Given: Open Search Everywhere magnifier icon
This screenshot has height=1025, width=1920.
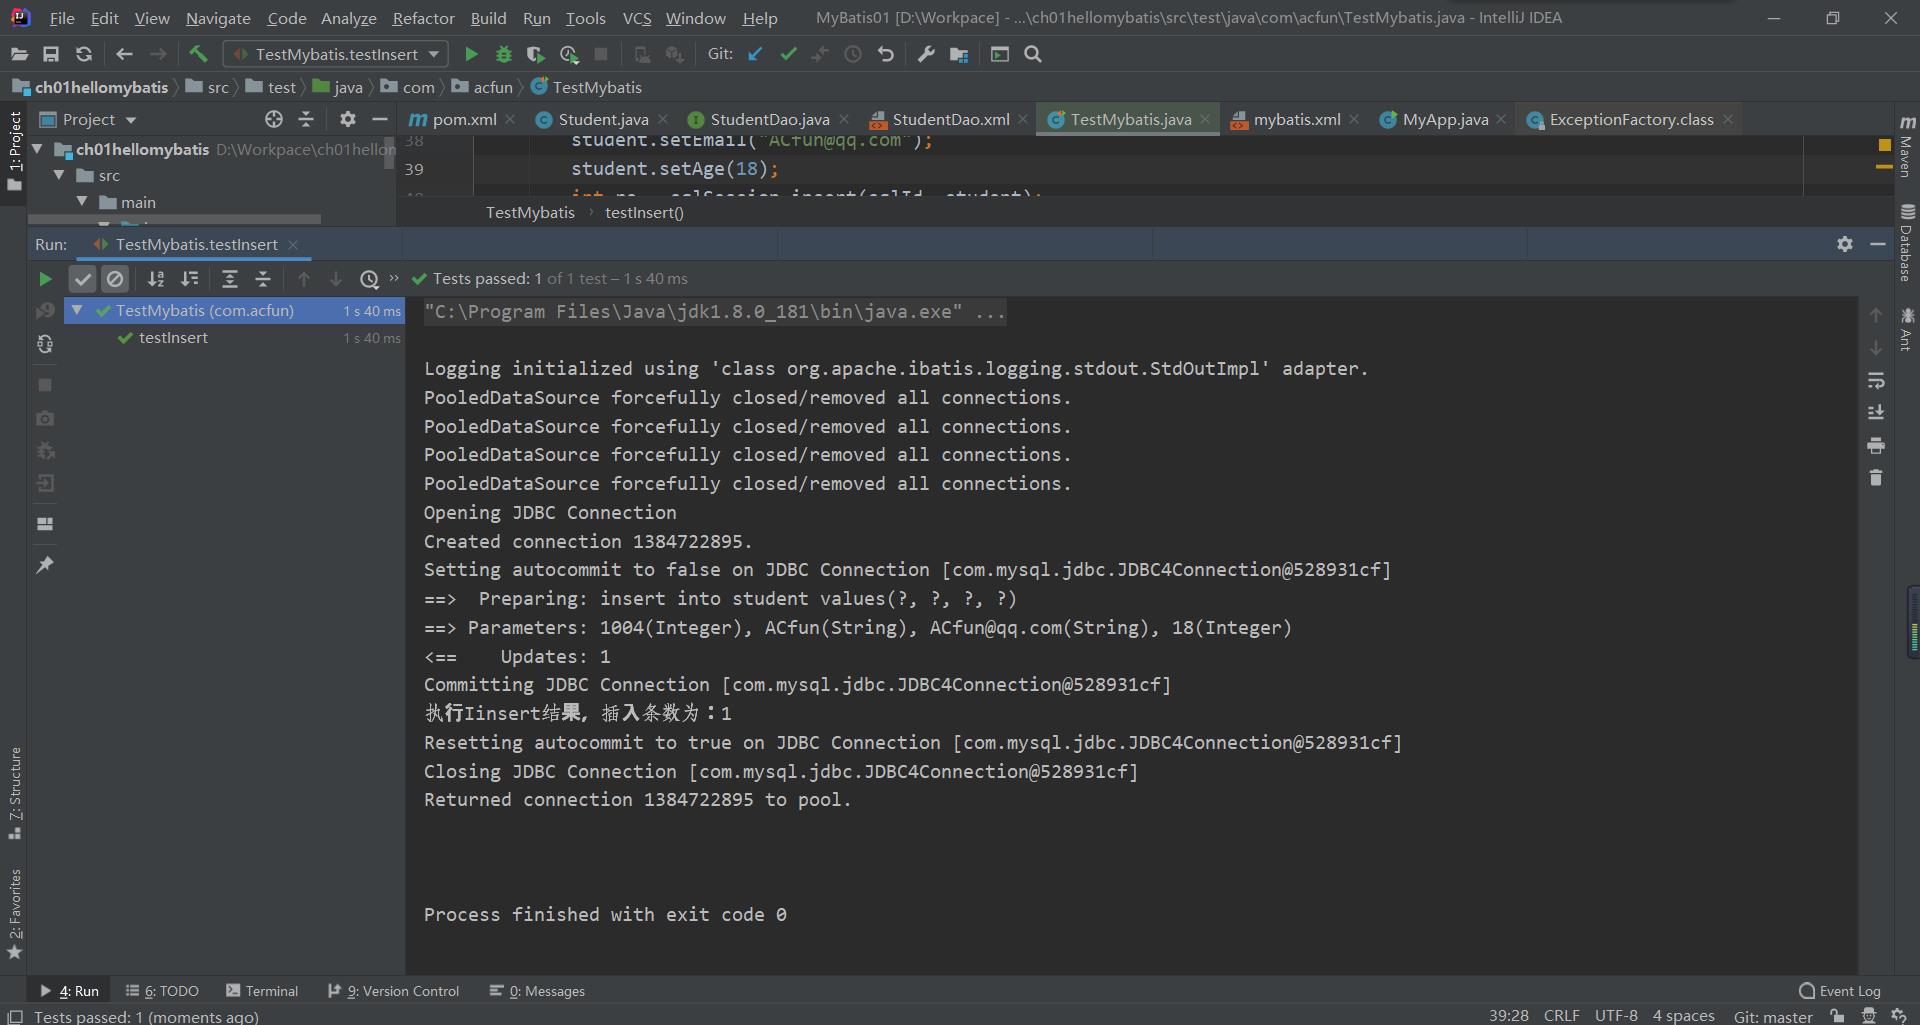Looking at the screenshot, I should tap(1033, 54).
